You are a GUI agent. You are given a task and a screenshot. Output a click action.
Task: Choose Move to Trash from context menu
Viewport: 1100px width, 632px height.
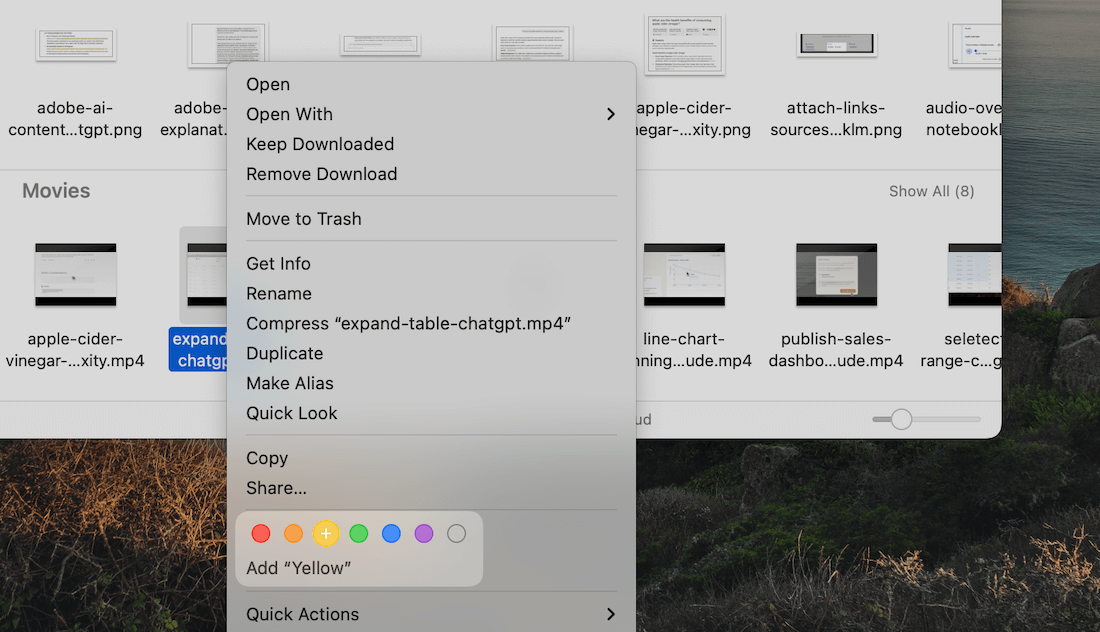tap(304, 219)
